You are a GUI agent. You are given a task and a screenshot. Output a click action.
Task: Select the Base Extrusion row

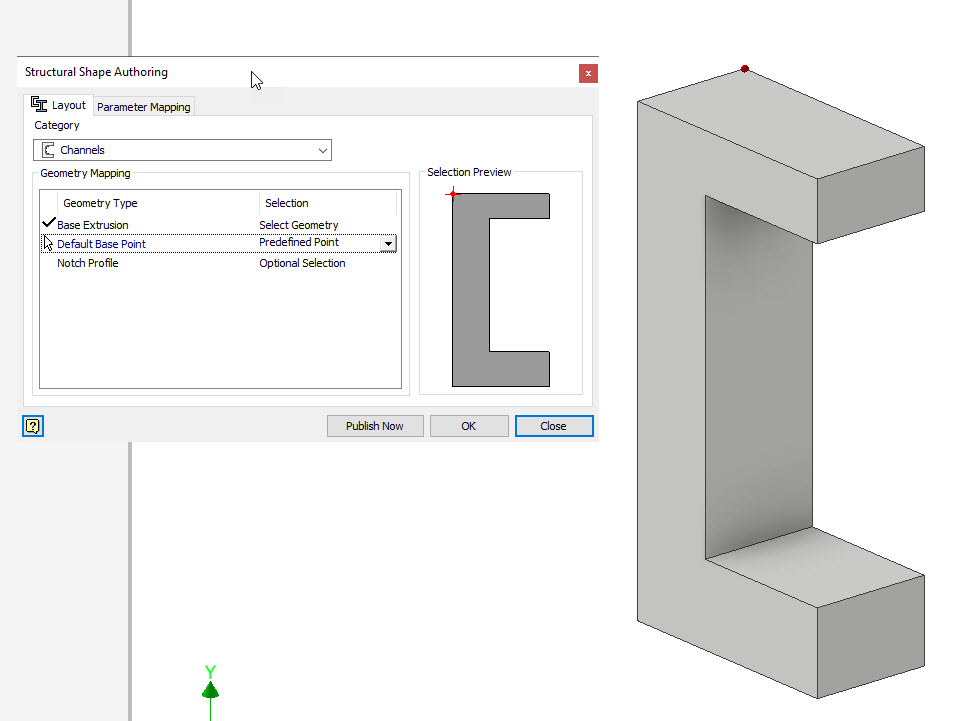click(219, 225)
